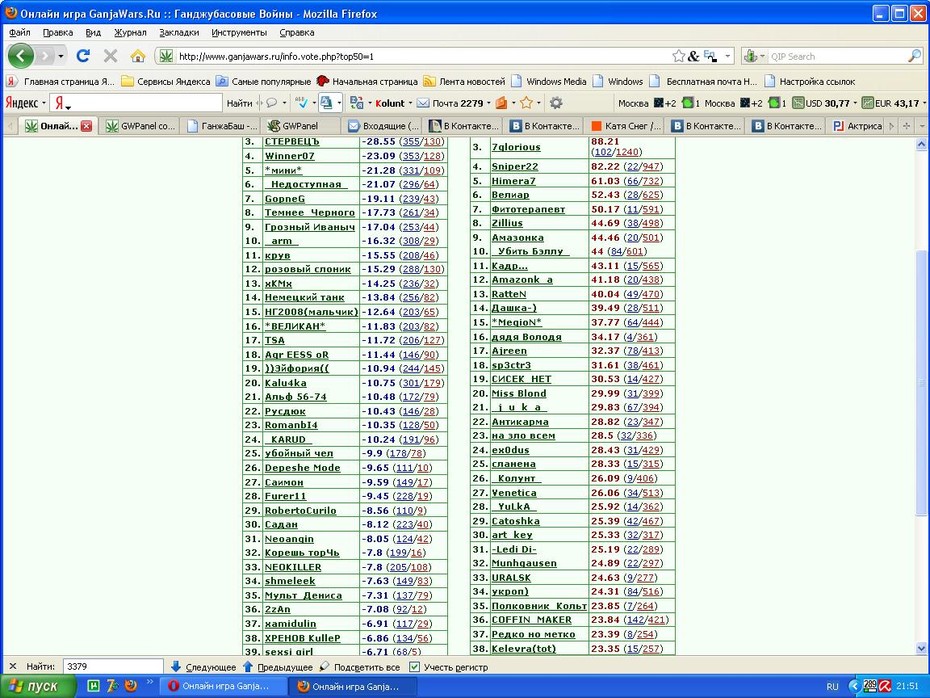Click the find bar Найти text field

[x=113, y=667]
